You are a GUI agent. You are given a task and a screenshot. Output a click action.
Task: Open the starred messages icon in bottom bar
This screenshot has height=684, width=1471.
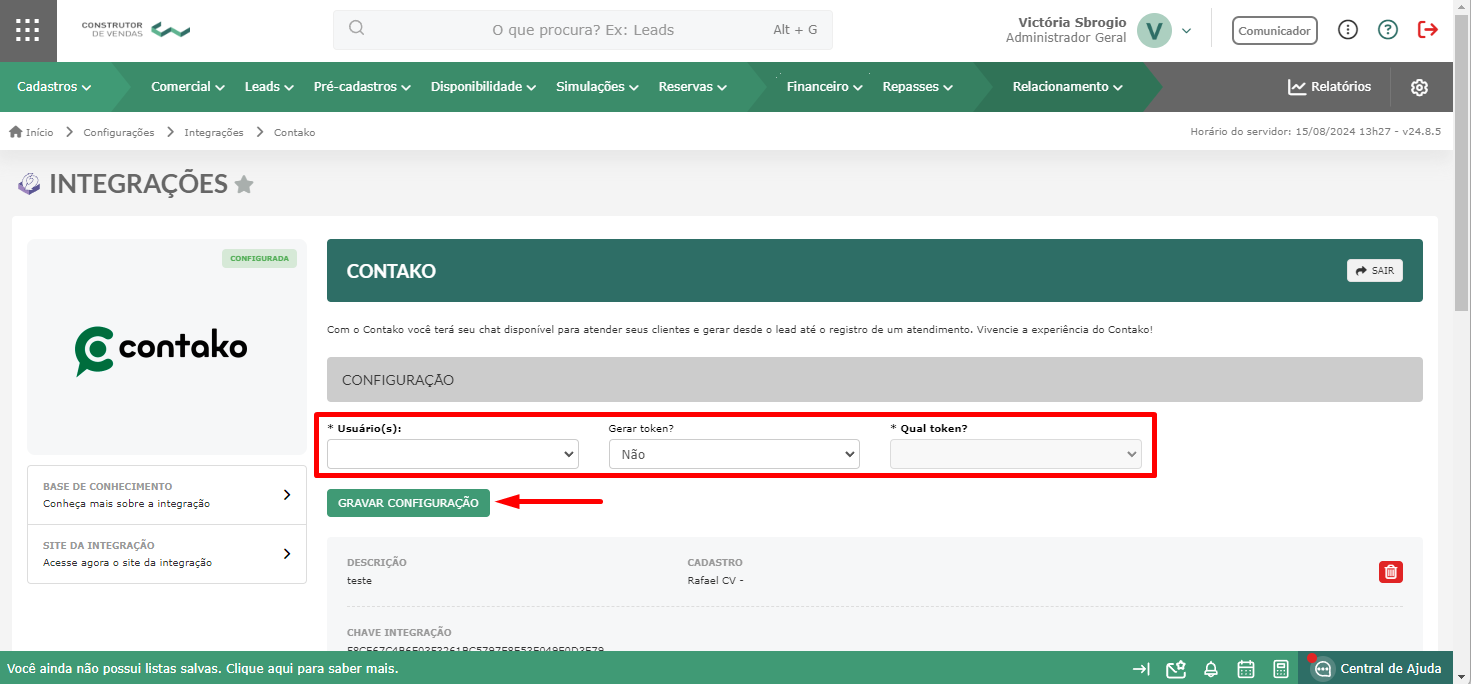pos(1176,669)
